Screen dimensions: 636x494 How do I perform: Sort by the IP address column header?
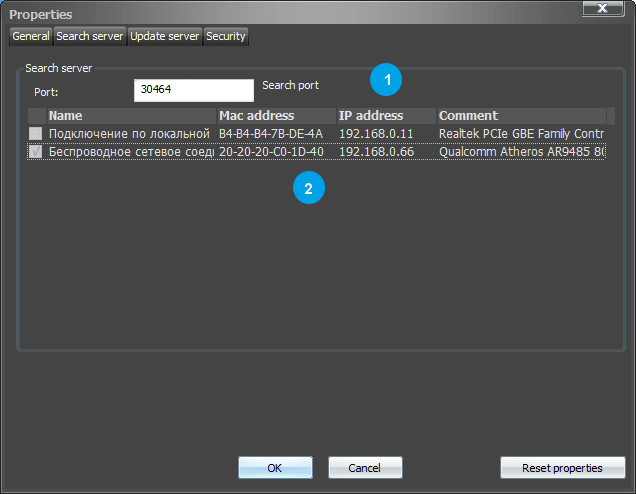pyautogui.click(x=387, y=116)
